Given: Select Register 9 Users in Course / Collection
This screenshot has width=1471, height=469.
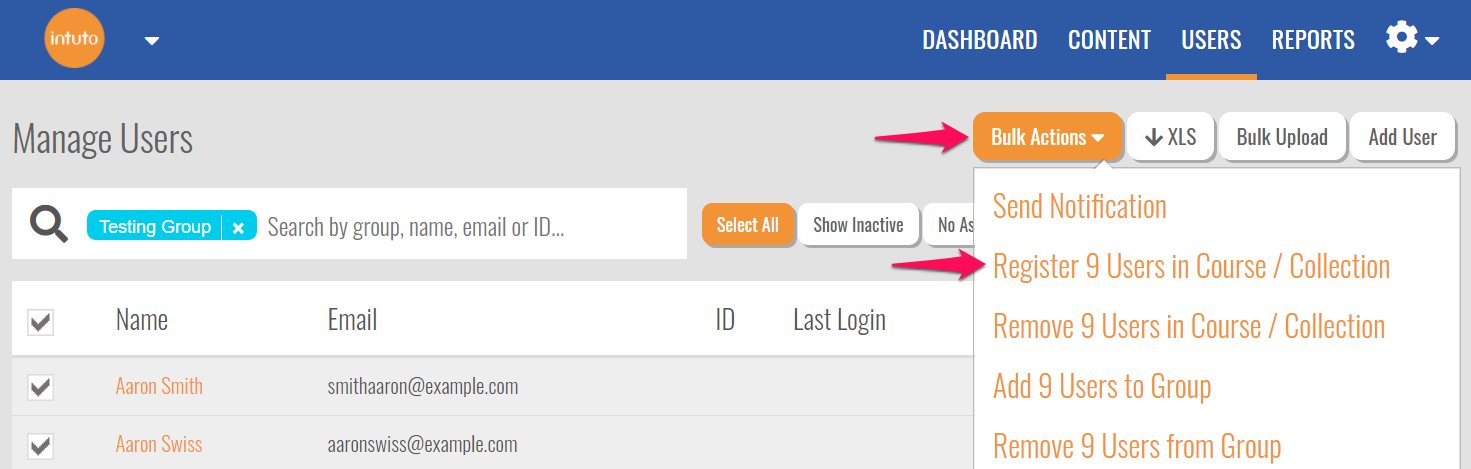Looking at the screenshot, I should [1191, 267].
